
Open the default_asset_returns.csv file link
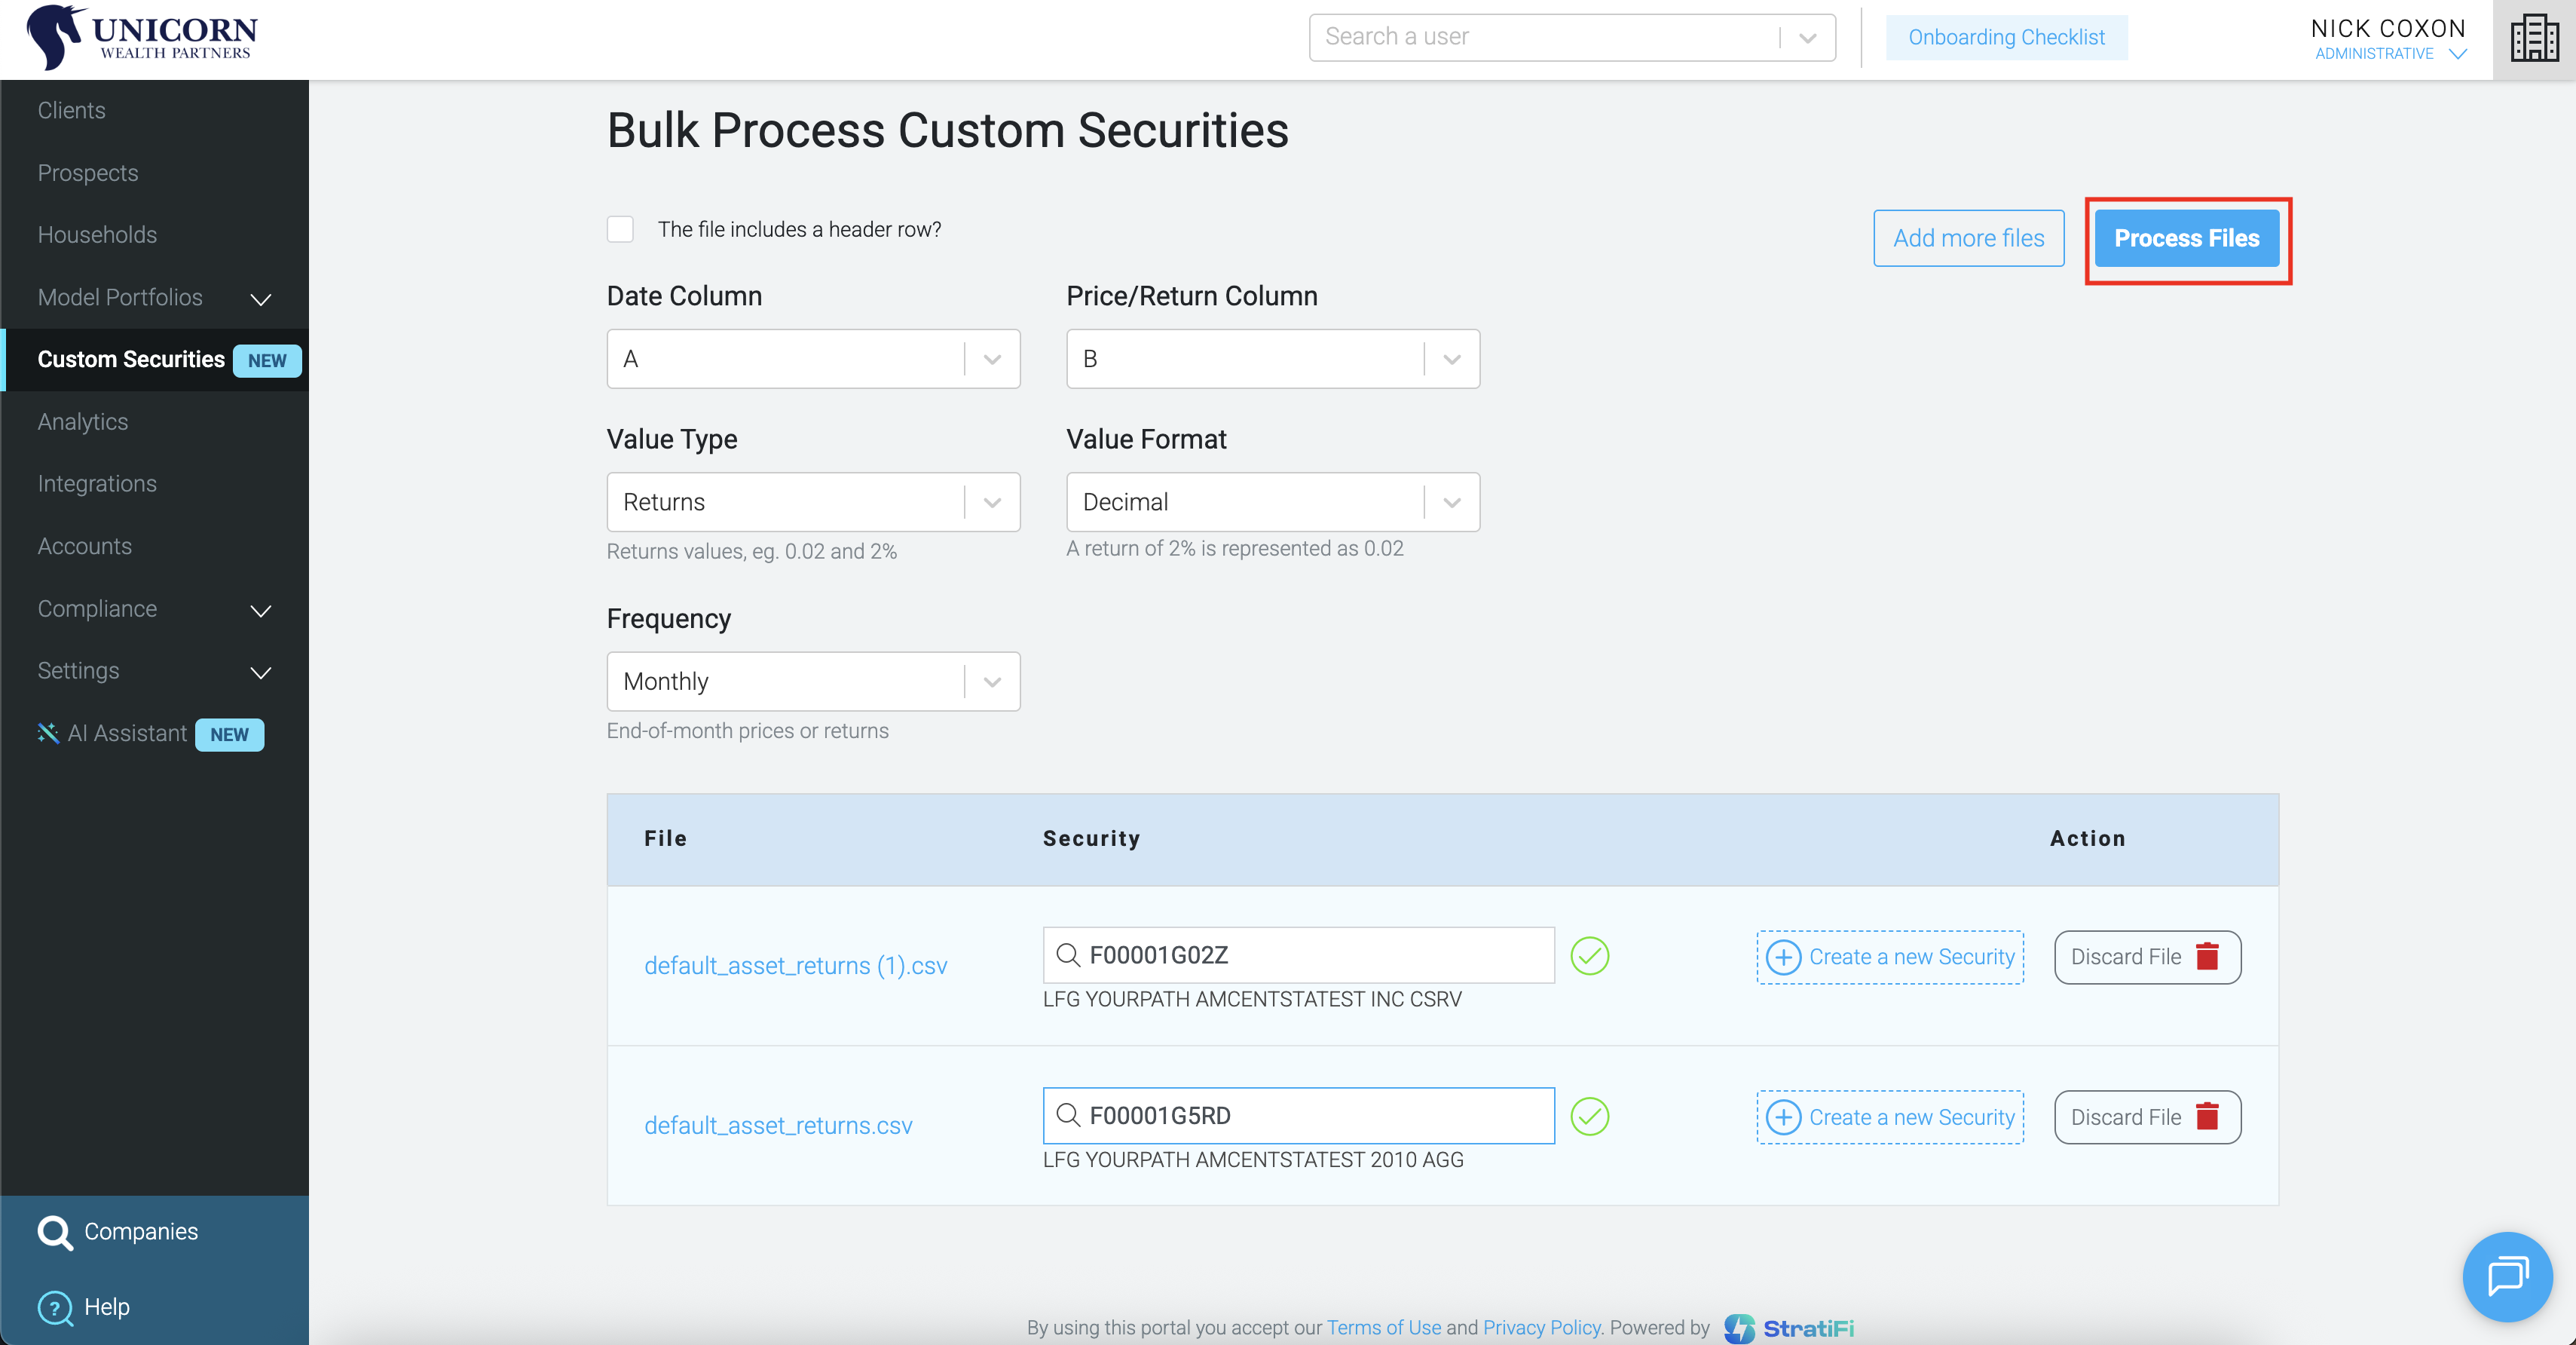click(778, 1126)
